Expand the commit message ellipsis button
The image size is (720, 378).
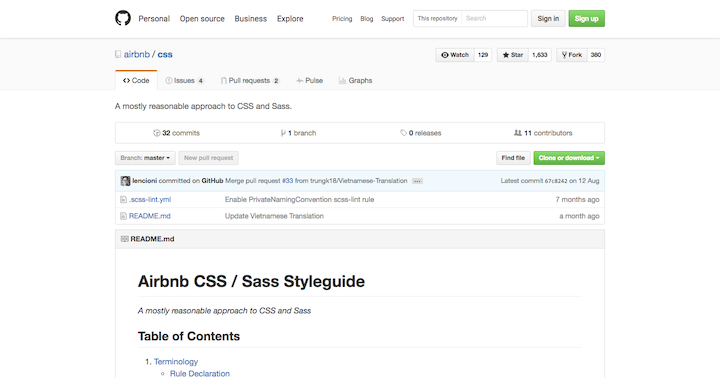tap(417, 181)
